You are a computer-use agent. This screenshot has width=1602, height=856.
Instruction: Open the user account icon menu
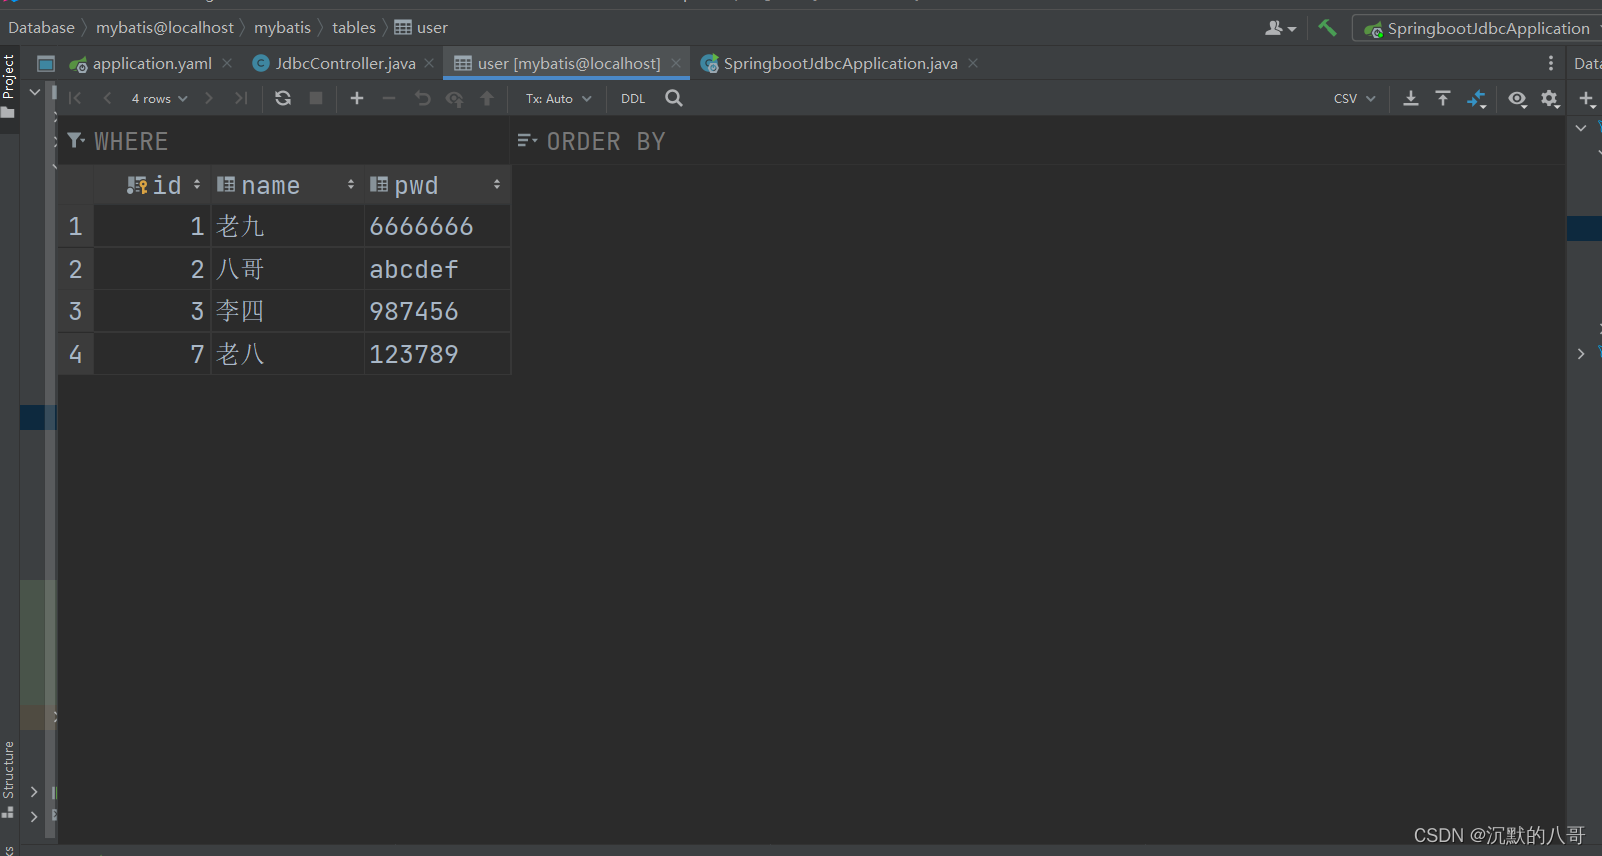1280,28
